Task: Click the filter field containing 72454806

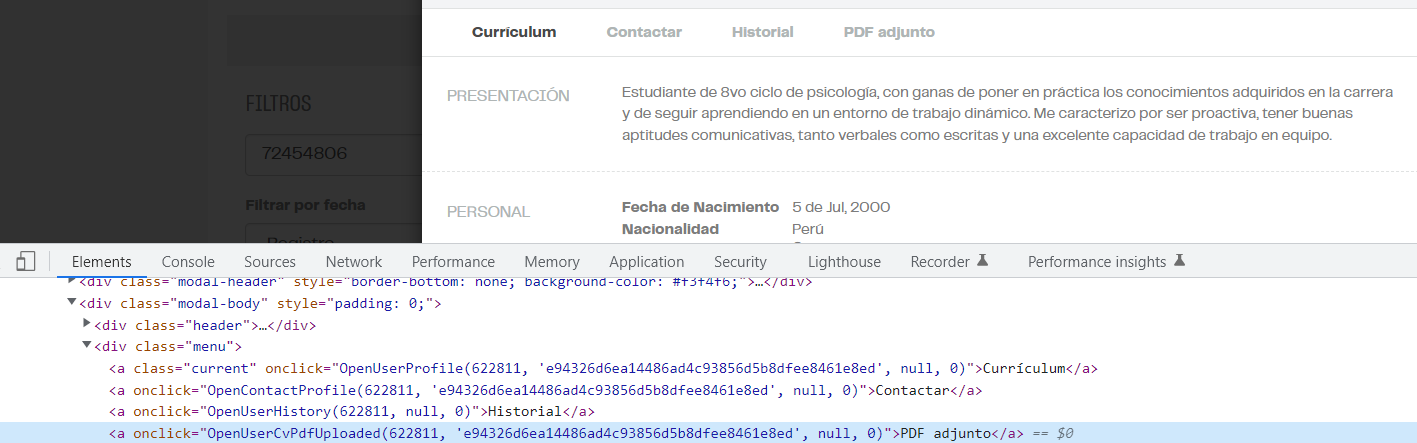Action: pyautogui.click(x=330, y=154)
